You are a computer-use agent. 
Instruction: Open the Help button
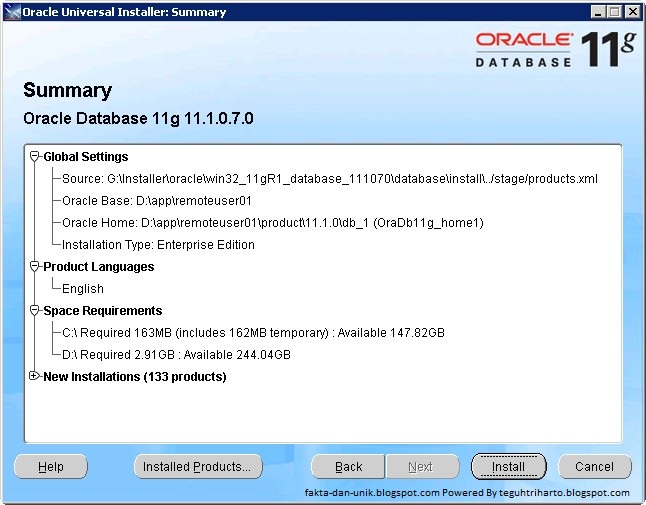tap(51, 467)
